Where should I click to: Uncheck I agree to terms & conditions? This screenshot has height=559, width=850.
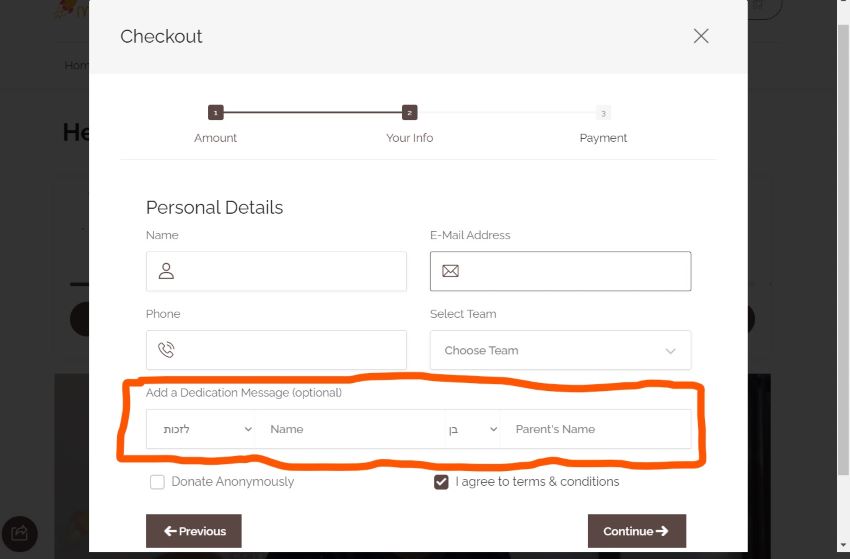[x=441, y=482]
